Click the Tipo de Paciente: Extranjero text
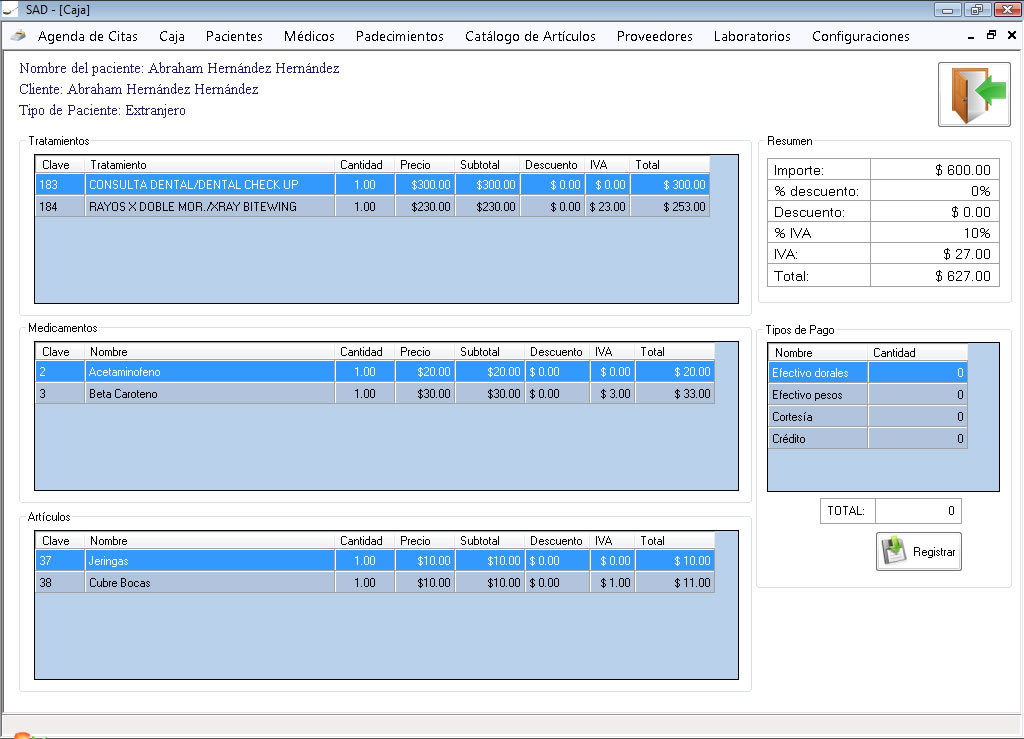 [103, 110]
